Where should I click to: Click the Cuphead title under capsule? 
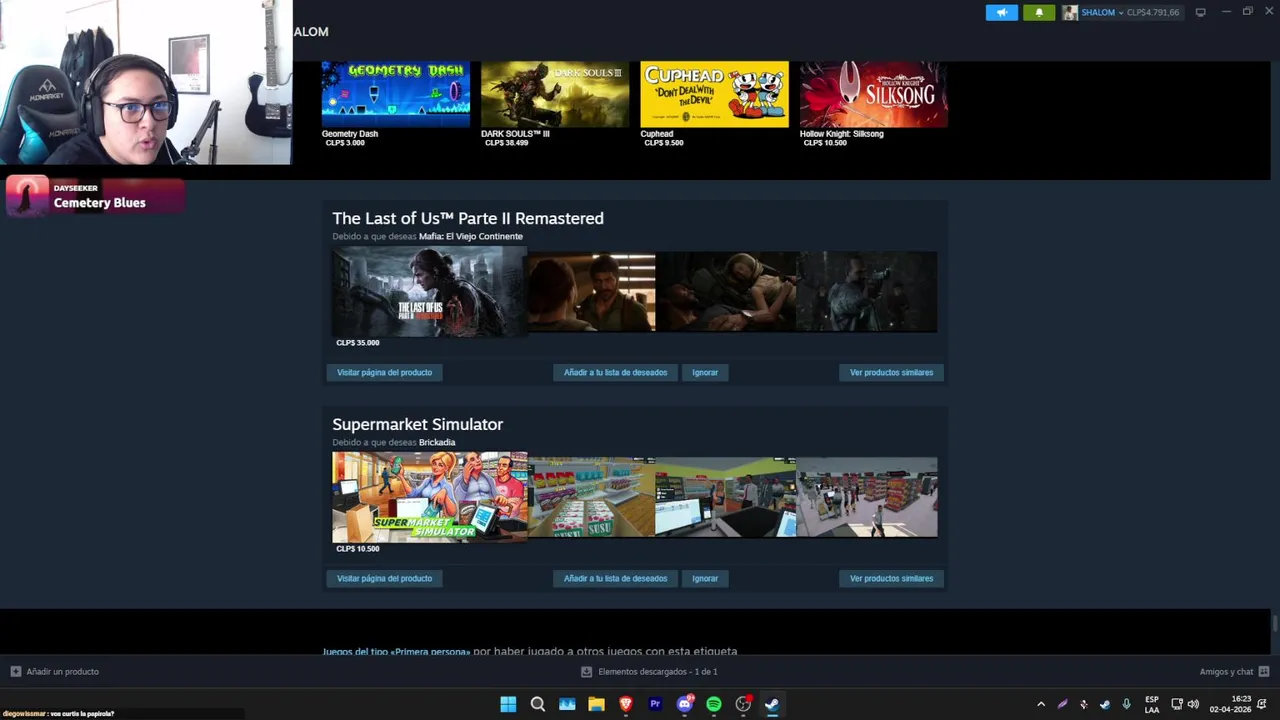point(657,134)
